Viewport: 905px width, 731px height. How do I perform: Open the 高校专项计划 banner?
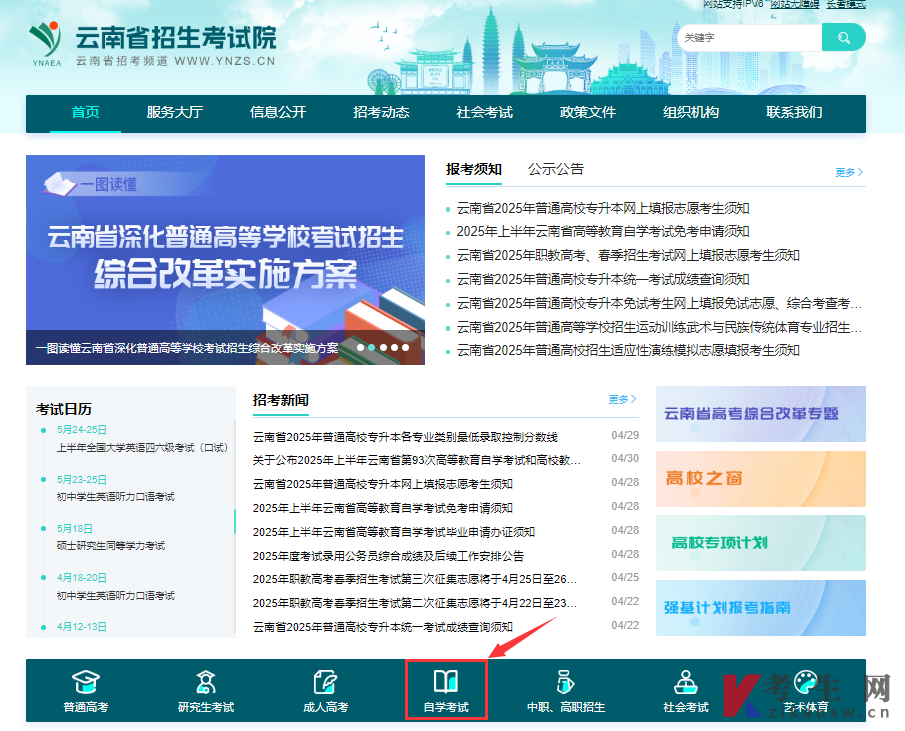click(x=761, y=543)
